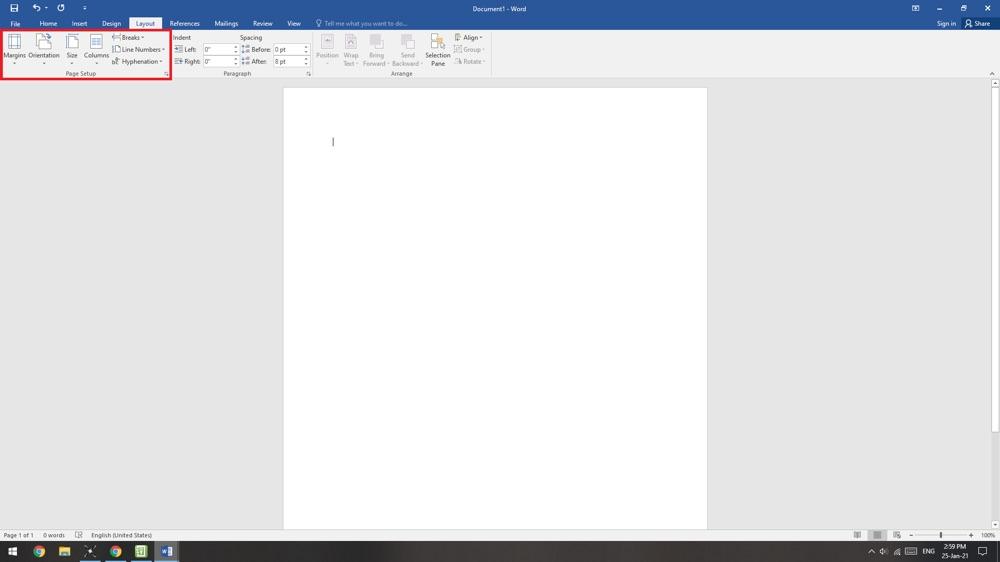Click the Share button

click(977, 23)
